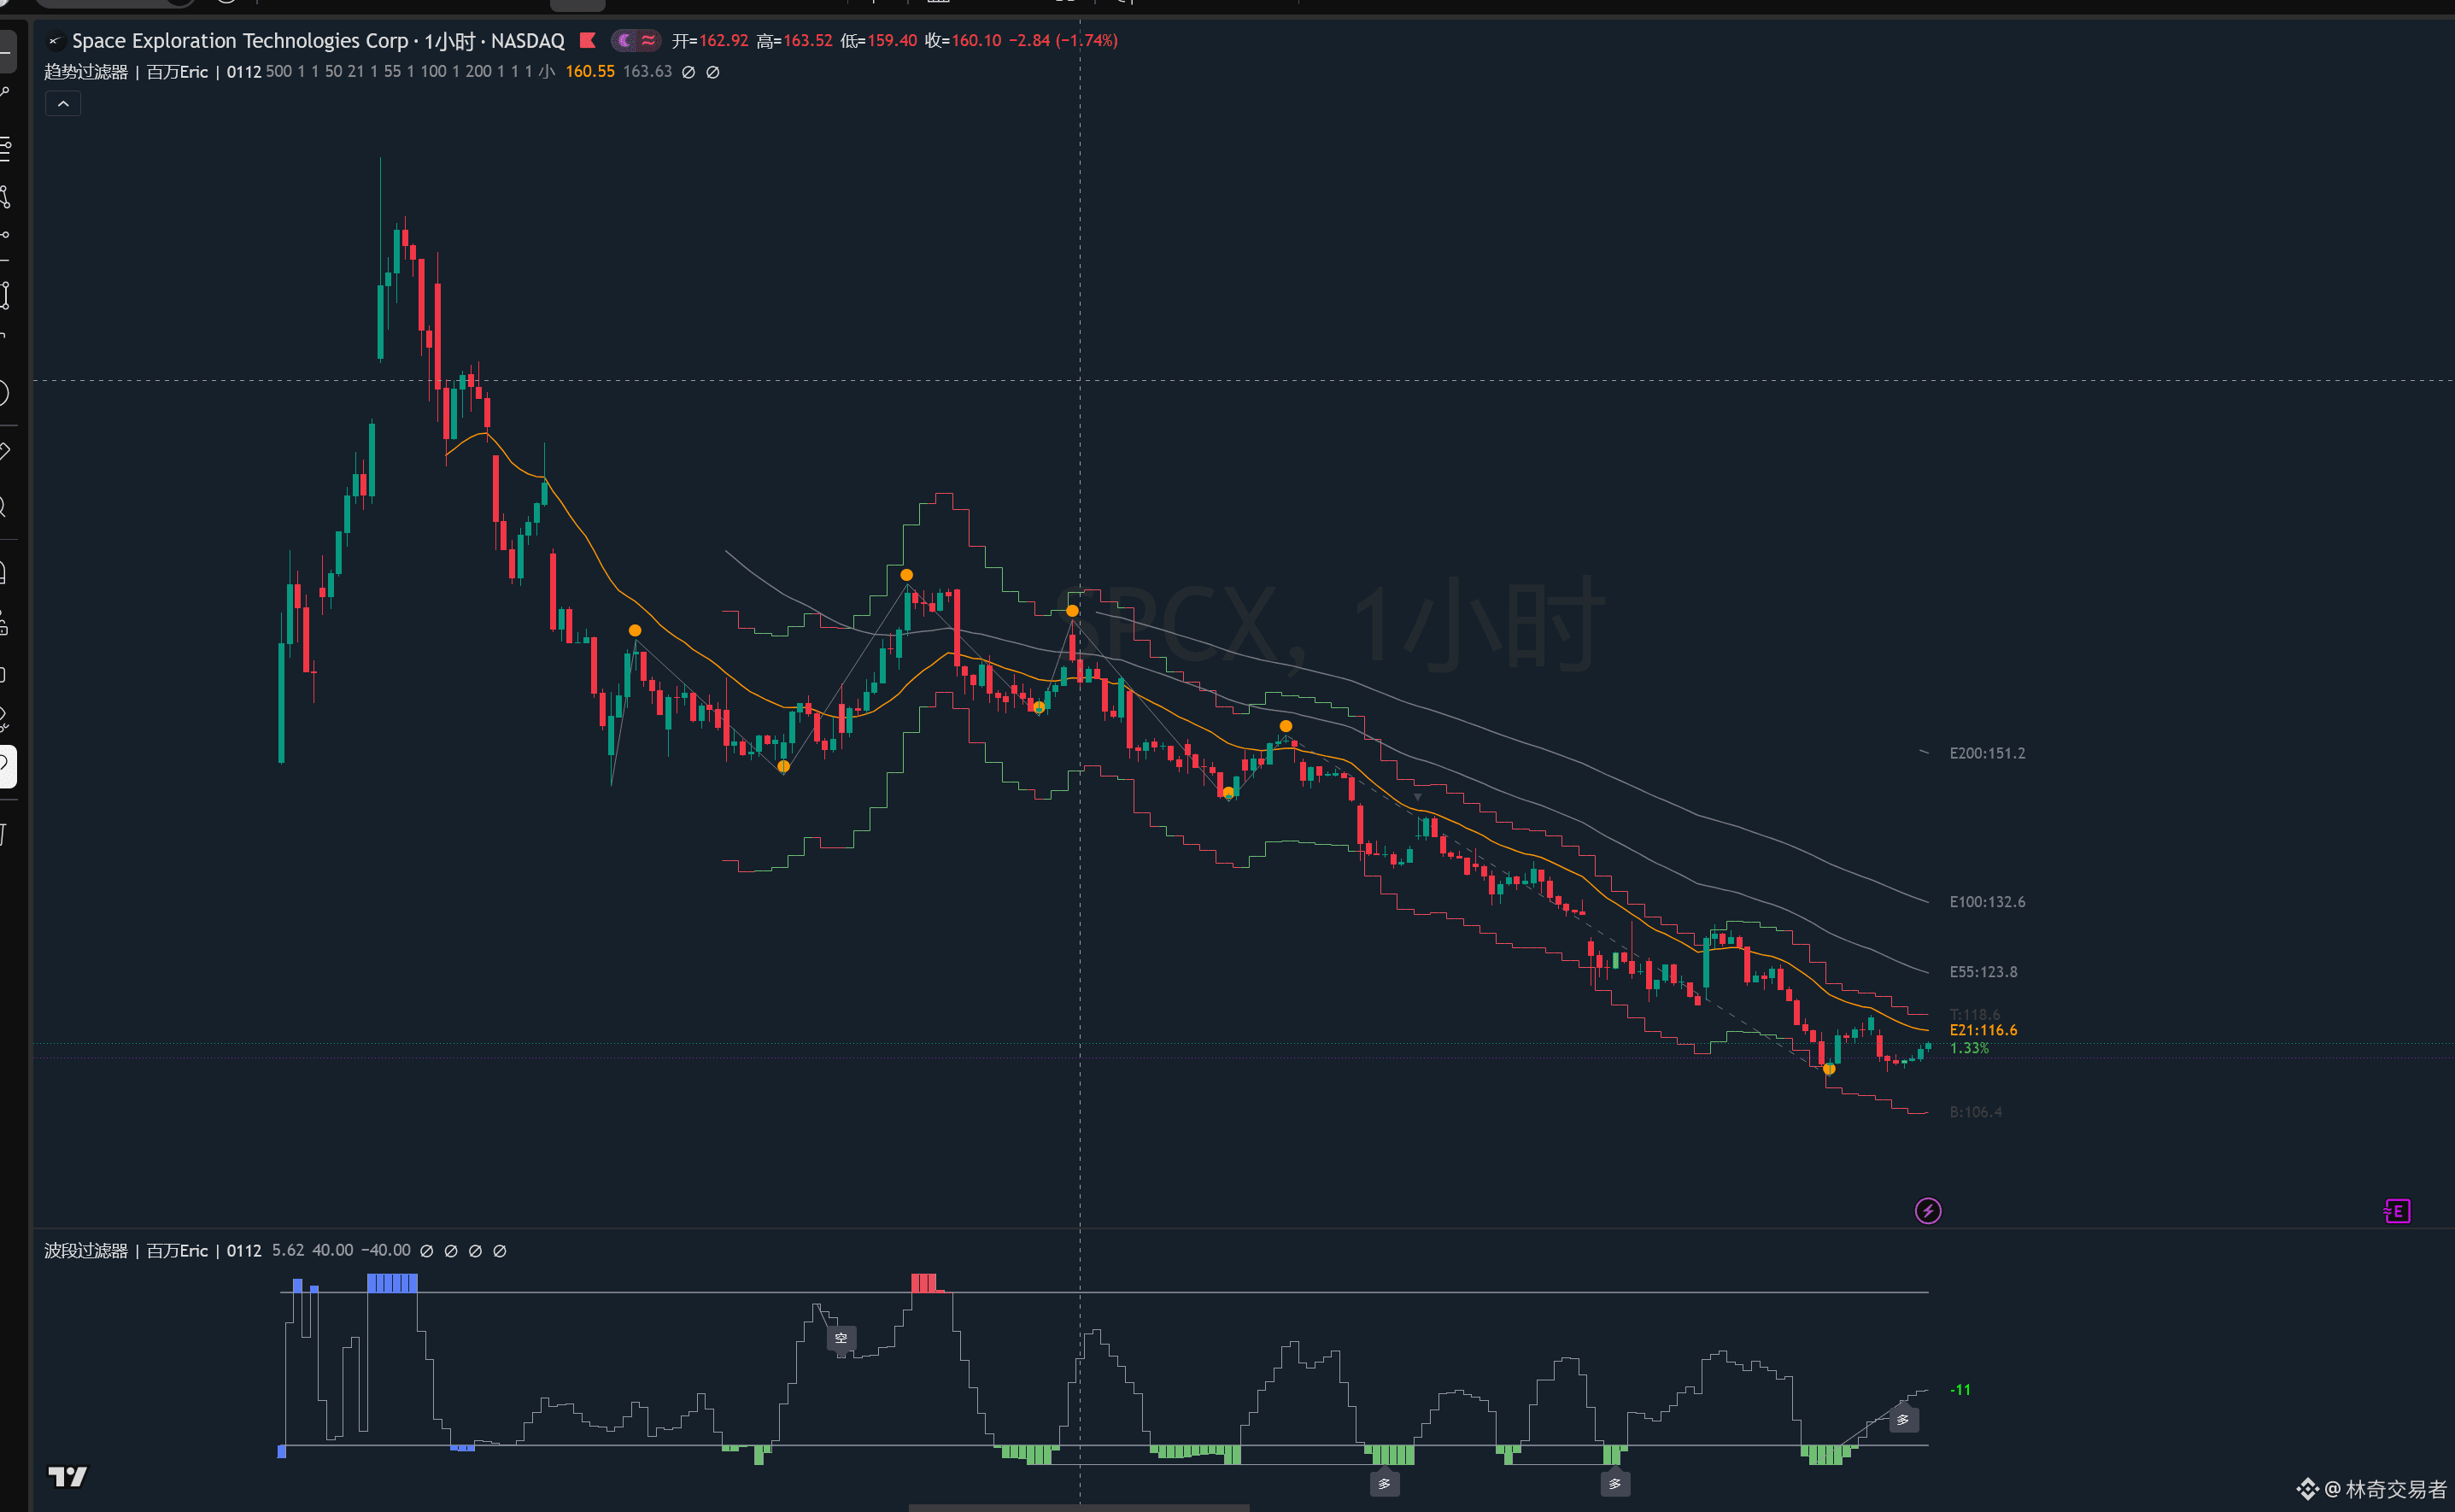2455x1512 pixels.
Task: Click last ∅ value in 波段过滤器 legend
Action: 500,1251
